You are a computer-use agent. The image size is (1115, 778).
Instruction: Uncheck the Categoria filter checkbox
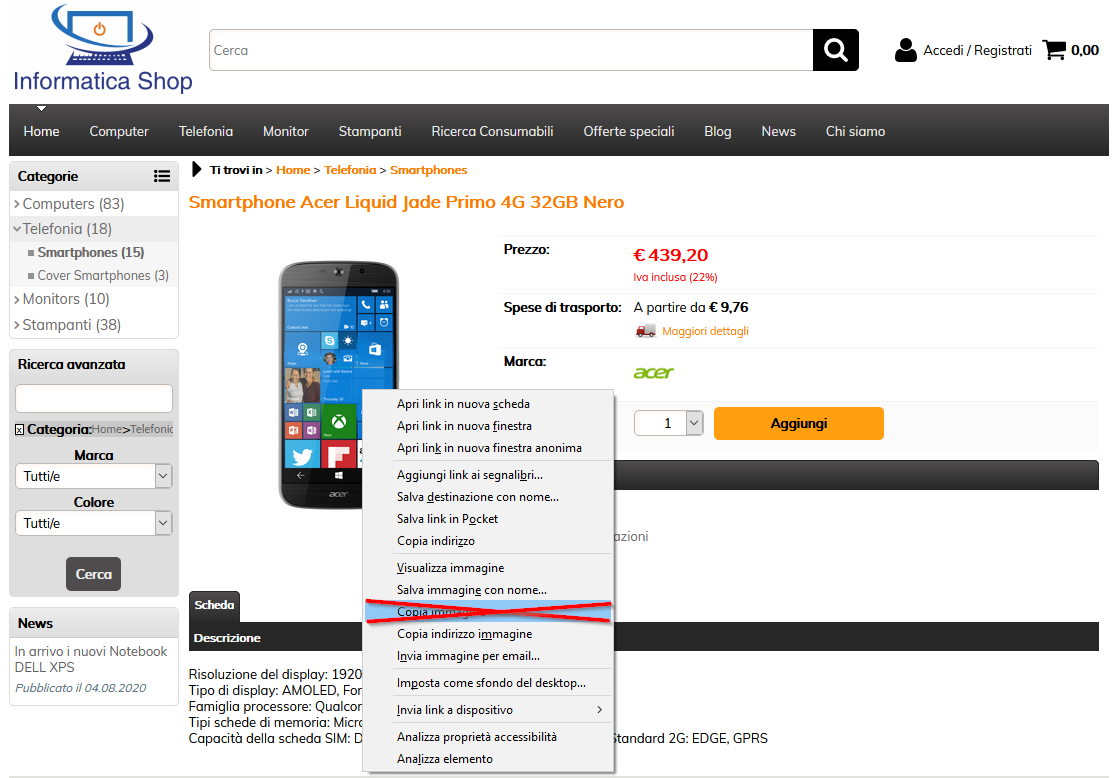pyautogui.click(x=19, y=430)
